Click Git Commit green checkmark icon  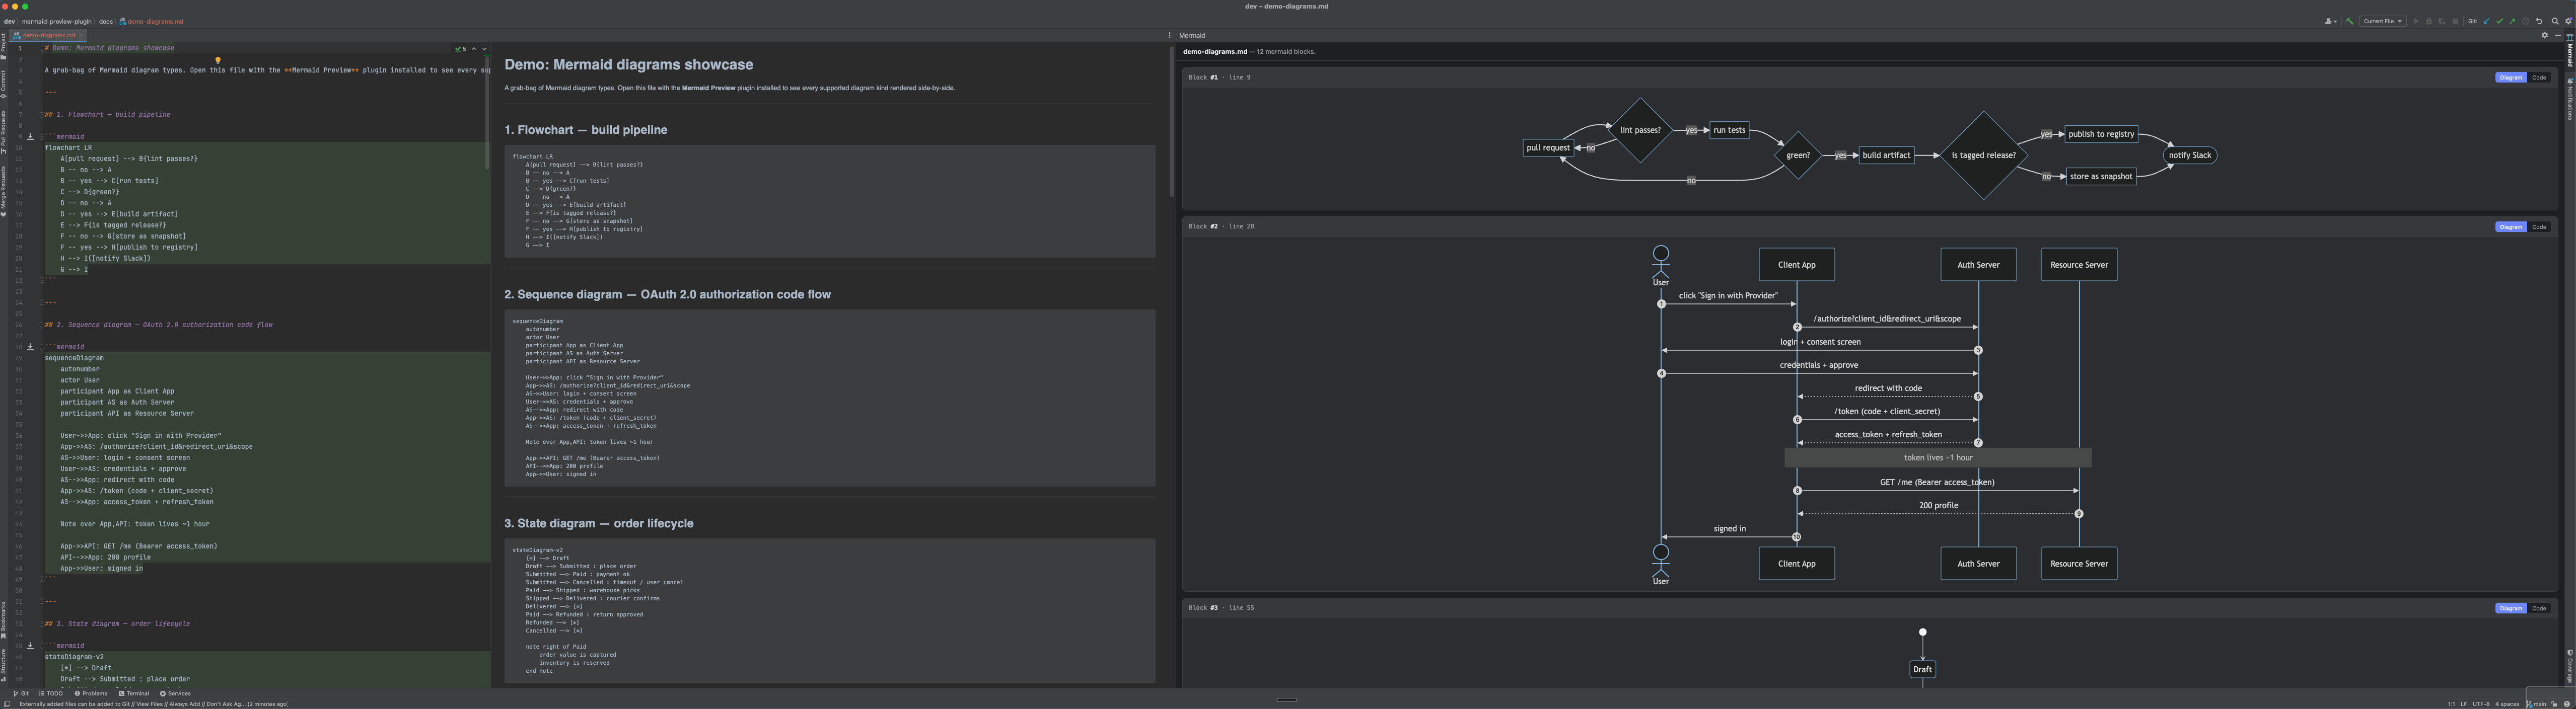(2500, 21)
